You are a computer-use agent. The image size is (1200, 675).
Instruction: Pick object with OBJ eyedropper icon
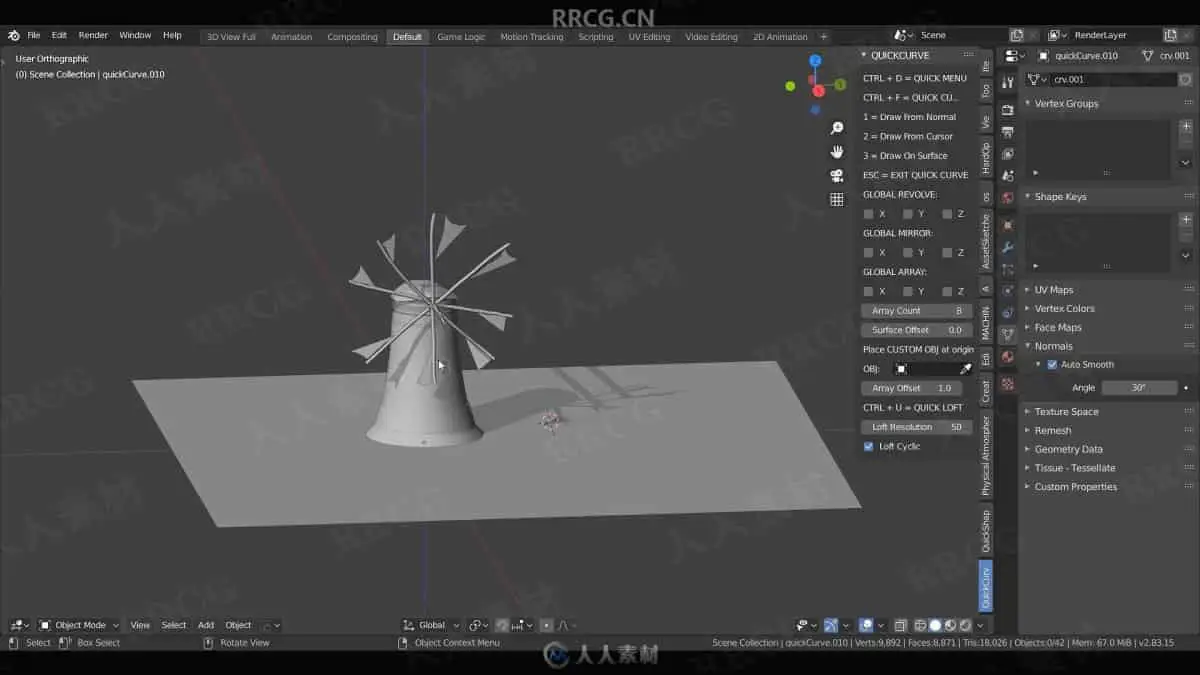(x=965, y=368)
